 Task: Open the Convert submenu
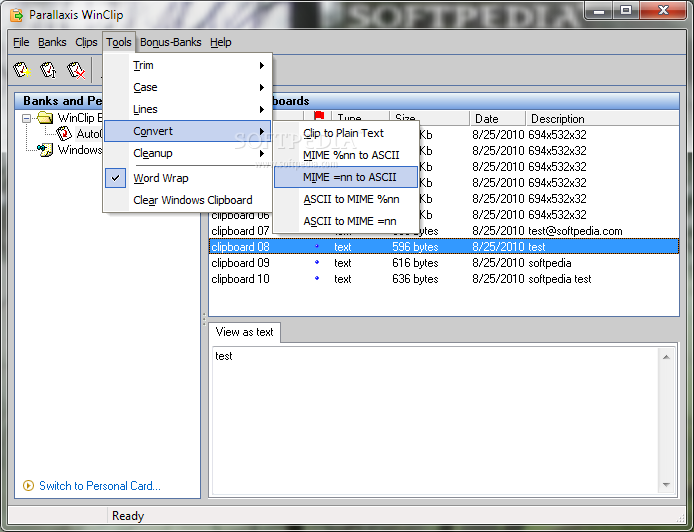coord(188,131)
